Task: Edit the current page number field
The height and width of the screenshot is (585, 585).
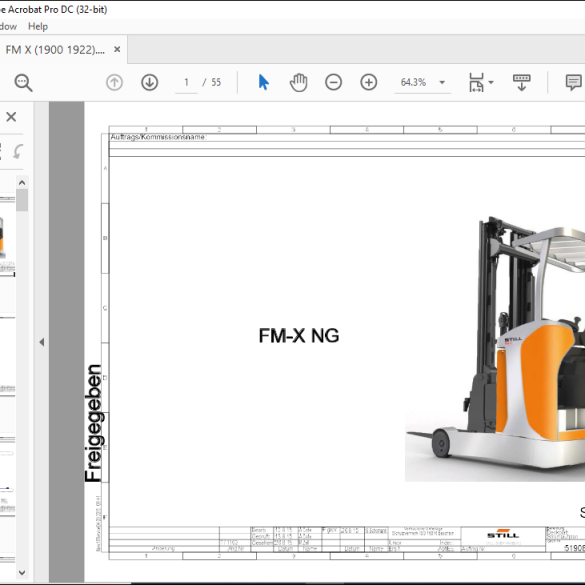Action: [x=187, y=82]
